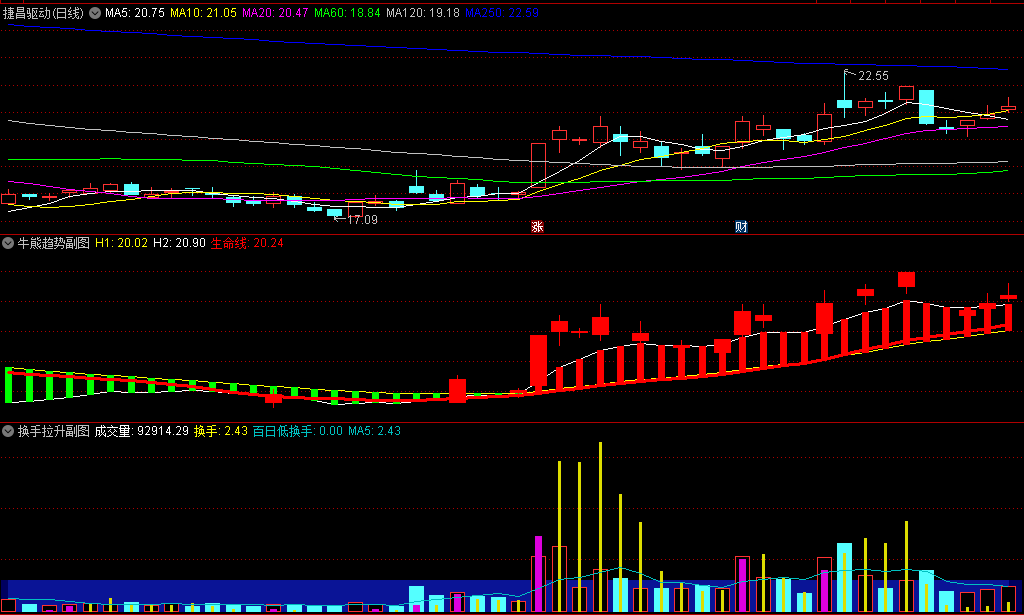Click the large red limit-up candle above 涨
The image size is (1024, 615).
tap(538, 165)
